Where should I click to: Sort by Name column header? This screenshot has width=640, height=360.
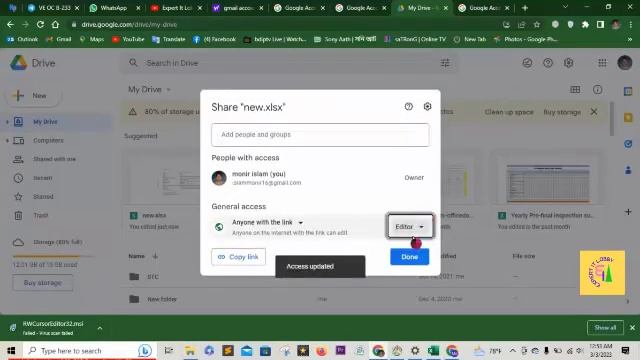point(136,256)
